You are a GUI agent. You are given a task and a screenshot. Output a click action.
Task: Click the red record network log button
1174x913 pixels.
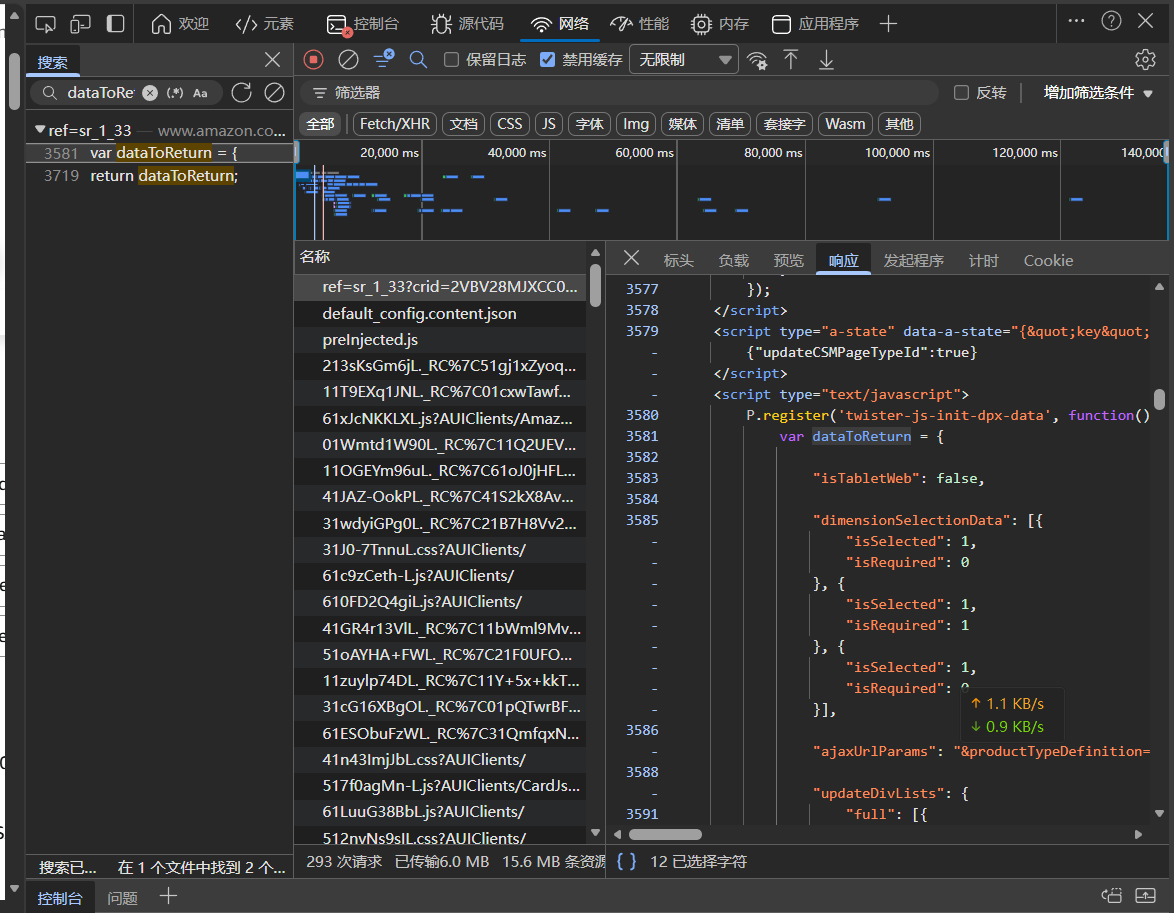(314, 60)
